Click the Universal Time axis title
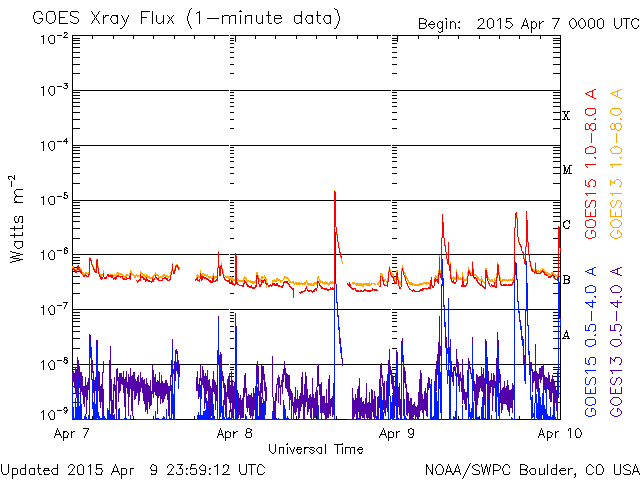The image size is (640, 480). 315,449
